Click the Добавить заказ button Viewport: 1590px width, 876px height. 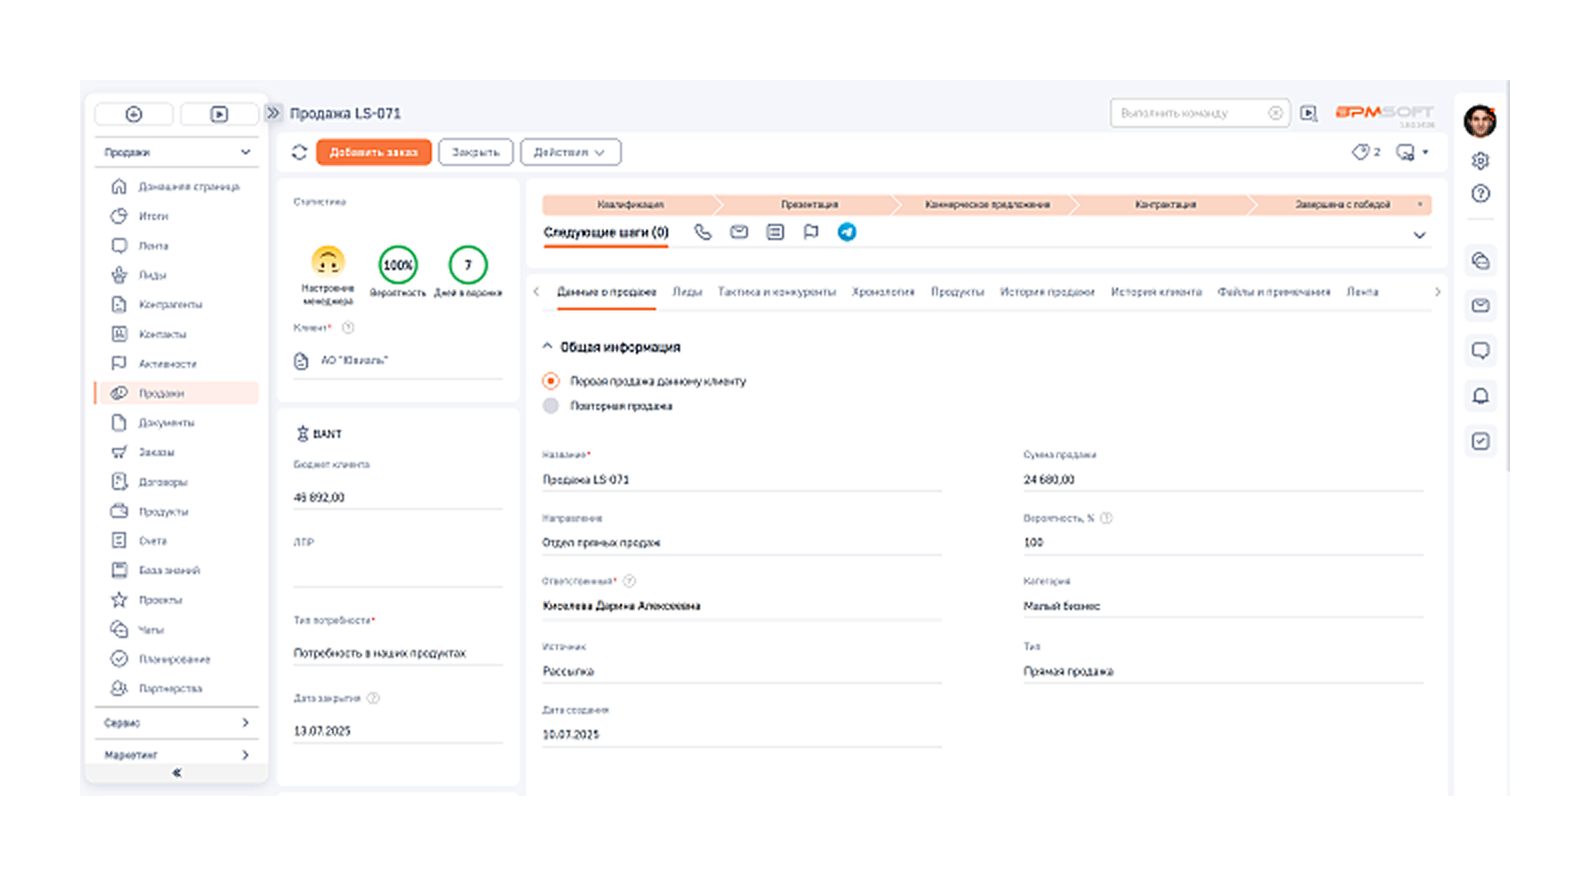(x=374, y=152)
